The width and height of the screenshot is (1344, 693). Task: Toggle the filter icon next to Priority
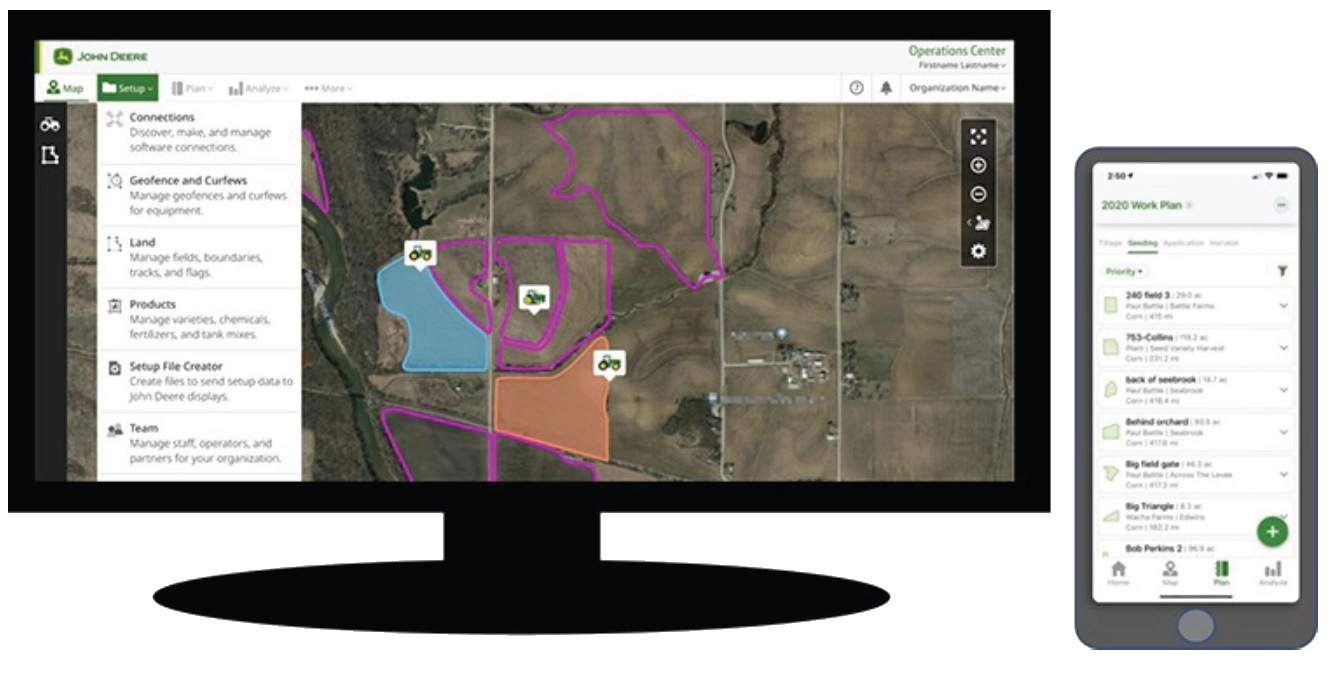(1281, 271)
